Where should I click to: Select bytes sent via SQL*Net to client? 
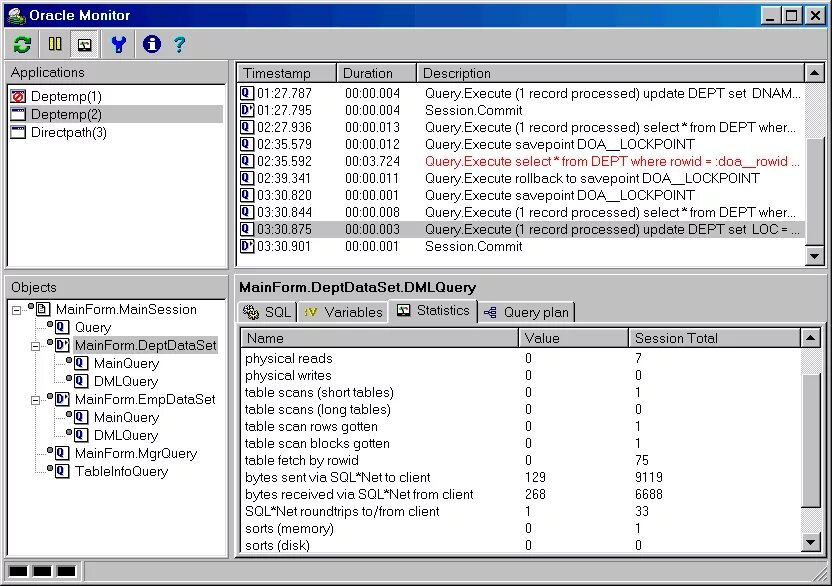pyautogui.click(x=521, y=478)
